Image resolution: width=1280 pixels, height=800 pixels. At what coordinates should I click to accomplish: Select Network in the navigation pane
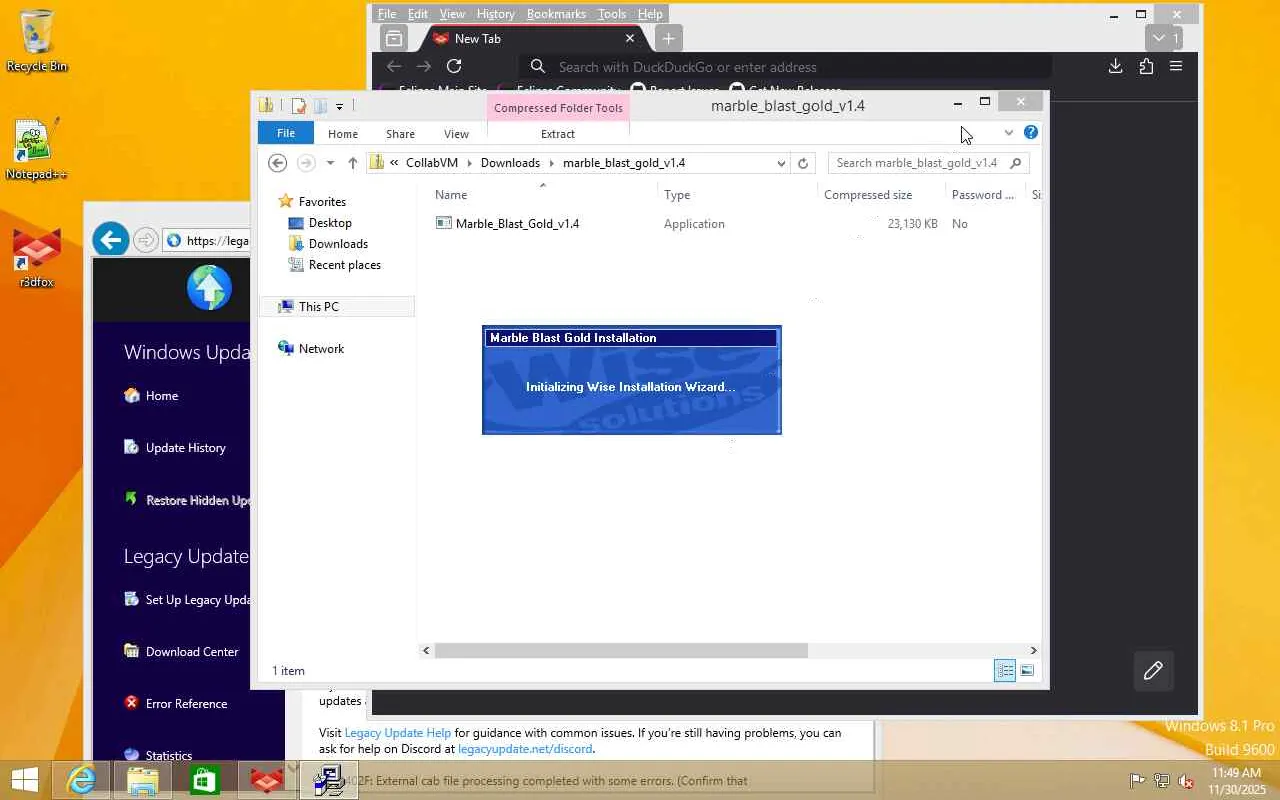click(x=321, y=349)
